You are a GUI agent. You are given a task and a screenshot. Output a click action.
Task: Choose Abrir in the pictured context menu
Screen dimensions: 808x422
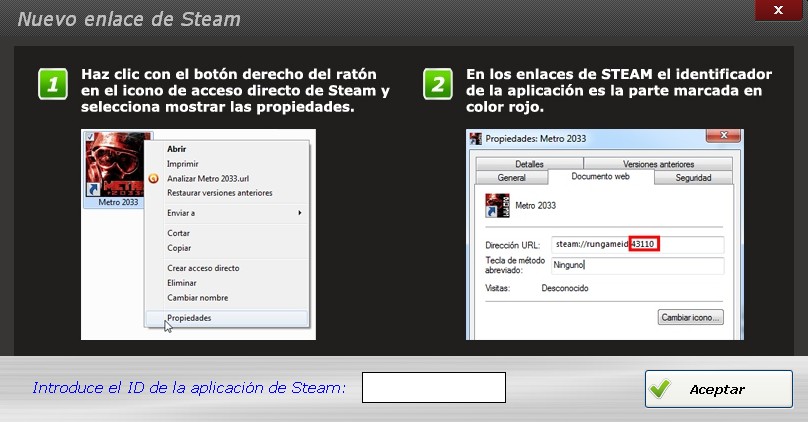tap(176, 149)
